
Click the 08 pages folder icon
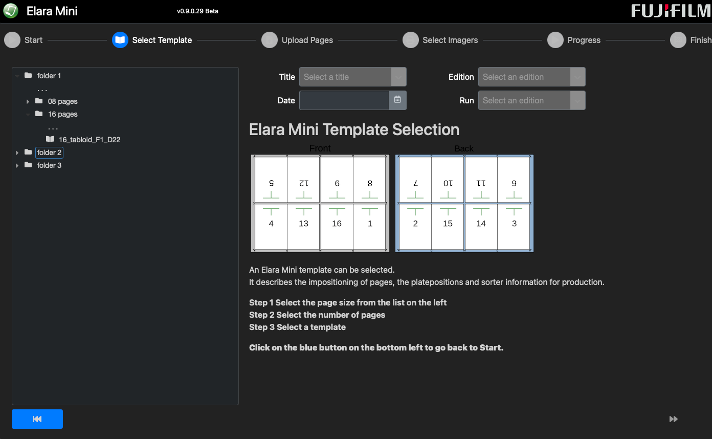pos(39,101)
